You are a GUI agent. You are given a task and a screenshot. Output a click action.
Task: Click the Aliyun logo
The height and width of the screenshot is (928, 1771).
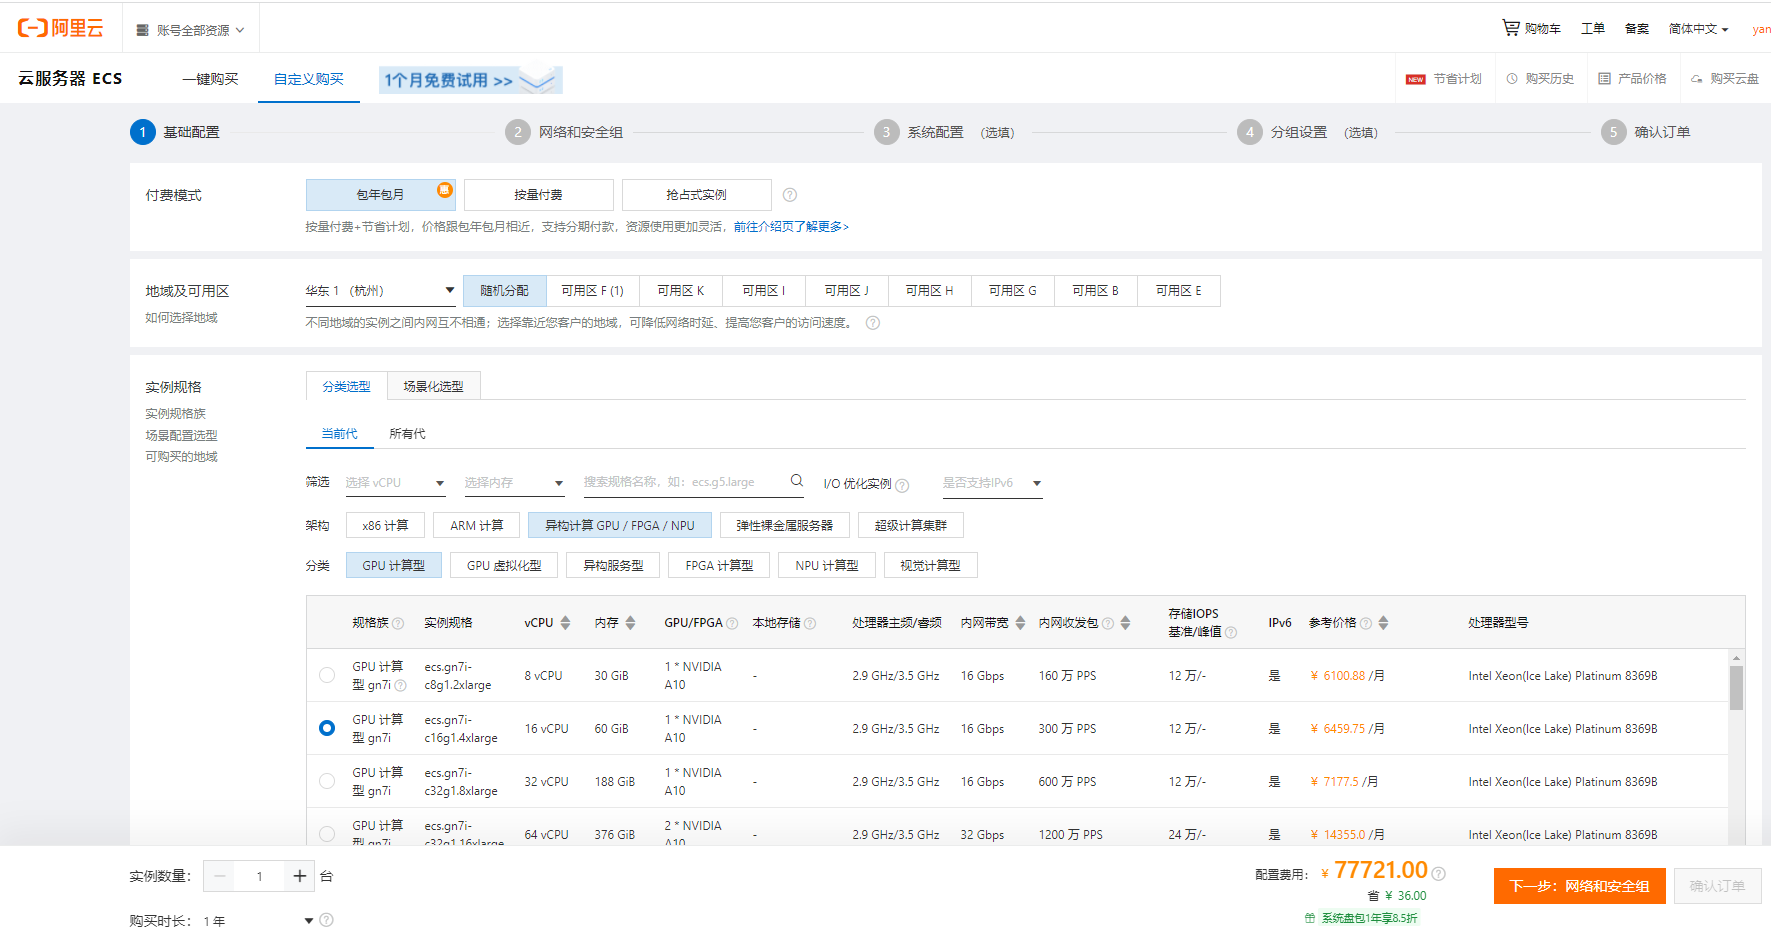61,28
